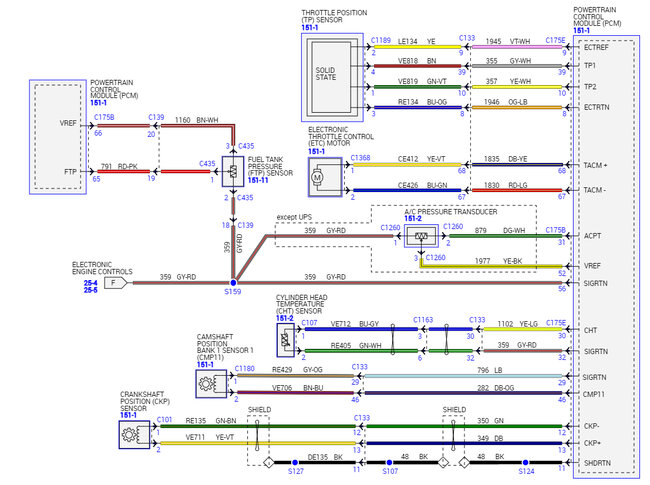This screenshot has width=650, height=485.
Task: Select the 355 GY-WH wire label
Action: [508, 61]
